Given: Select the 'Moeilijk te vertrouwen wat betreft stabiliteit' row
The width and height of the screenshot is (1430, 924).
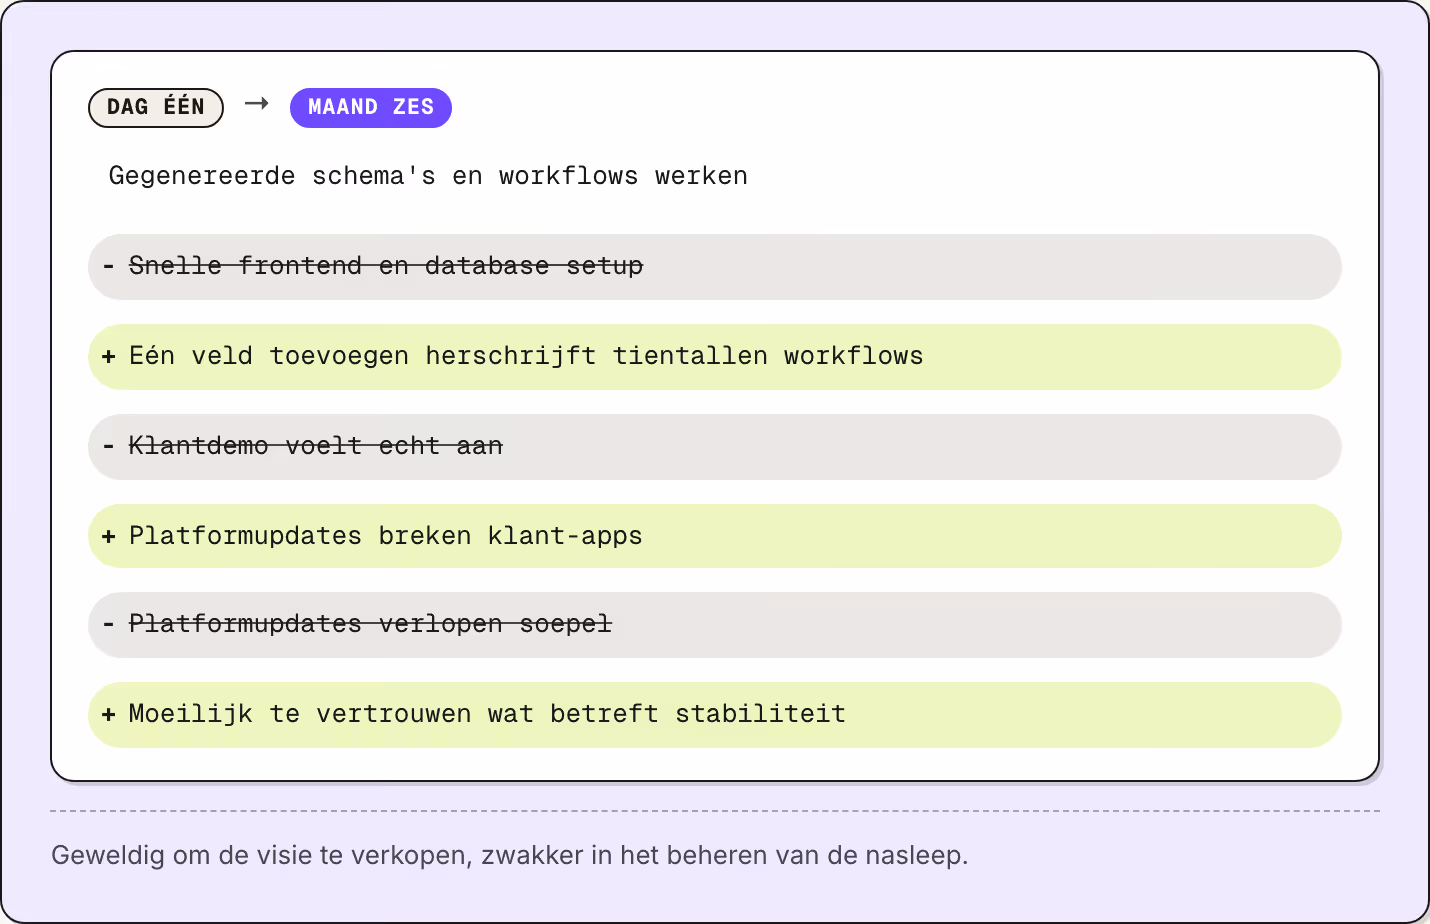Looking at the screenshot, I should click(715, 715).
